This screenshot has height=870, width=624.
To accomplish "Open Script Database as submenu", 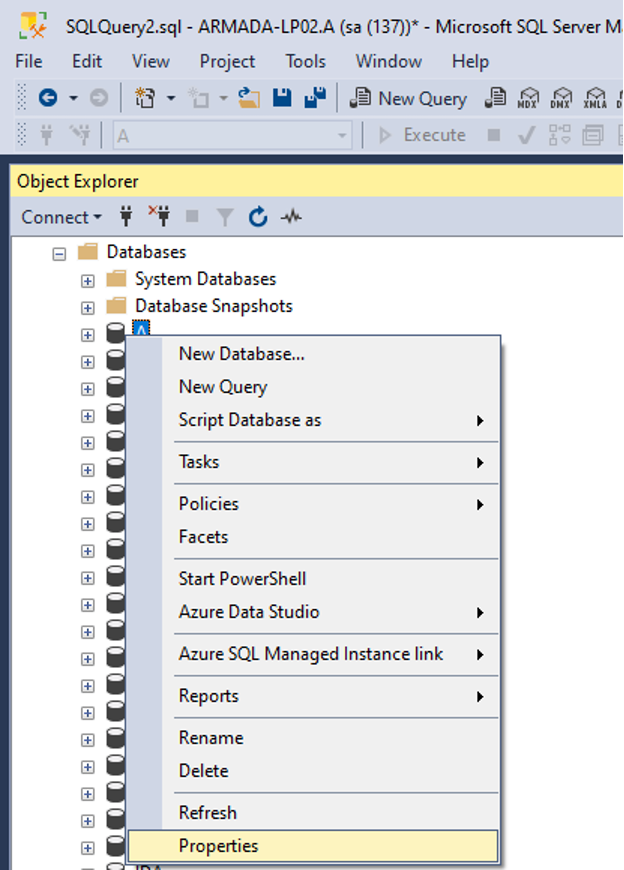I will 313,420.
